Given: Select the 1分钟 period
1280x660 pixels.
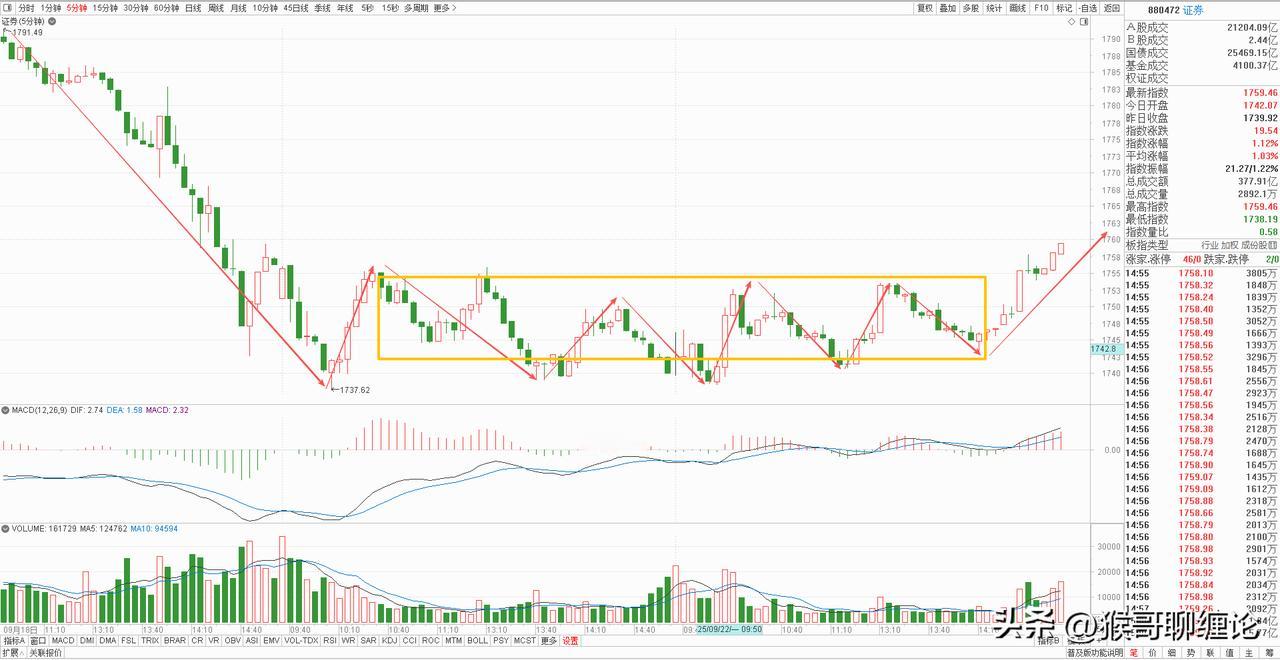Looking at the screenshot, I should coord(51,8).
